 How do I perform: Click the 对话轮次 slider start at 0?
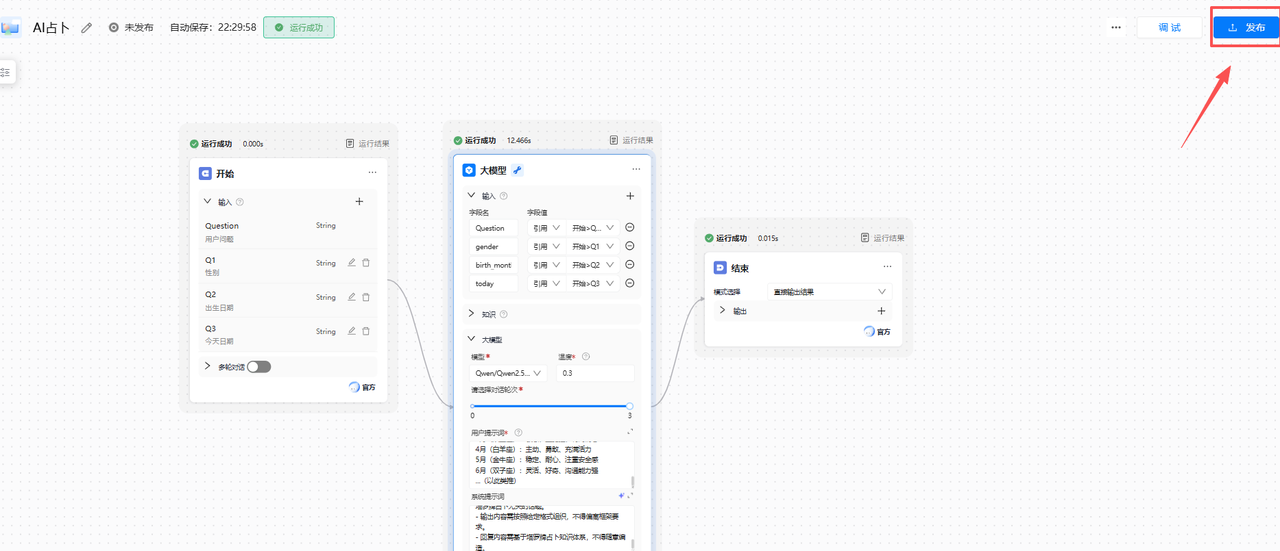tap(473, 406)
